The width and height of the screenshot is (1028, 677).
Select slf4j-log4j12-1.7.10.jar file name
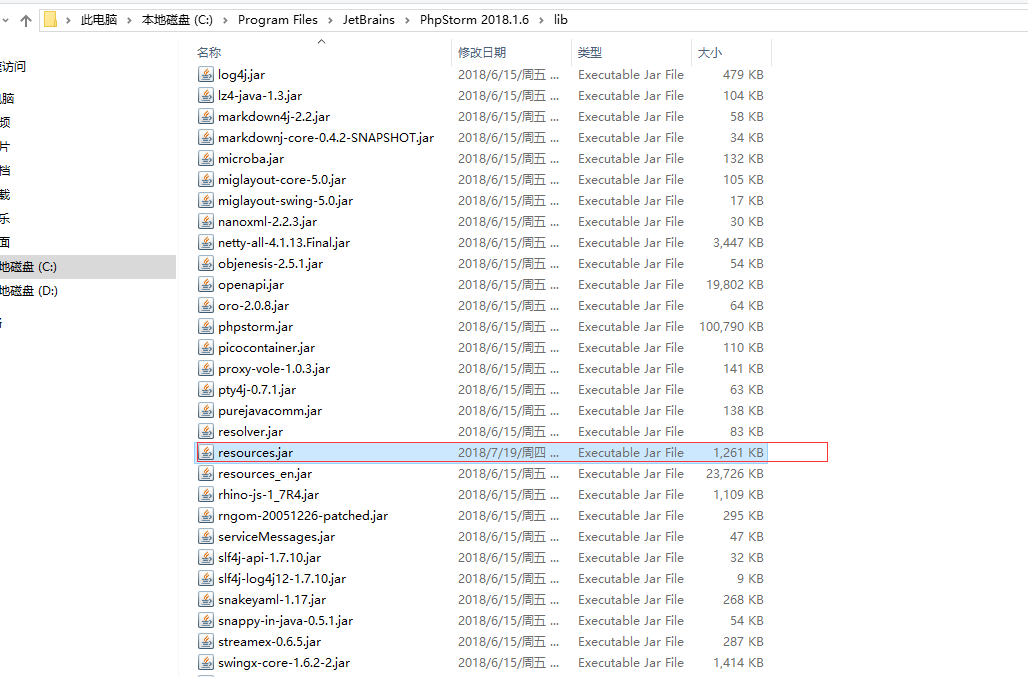(x=282, y=578)
